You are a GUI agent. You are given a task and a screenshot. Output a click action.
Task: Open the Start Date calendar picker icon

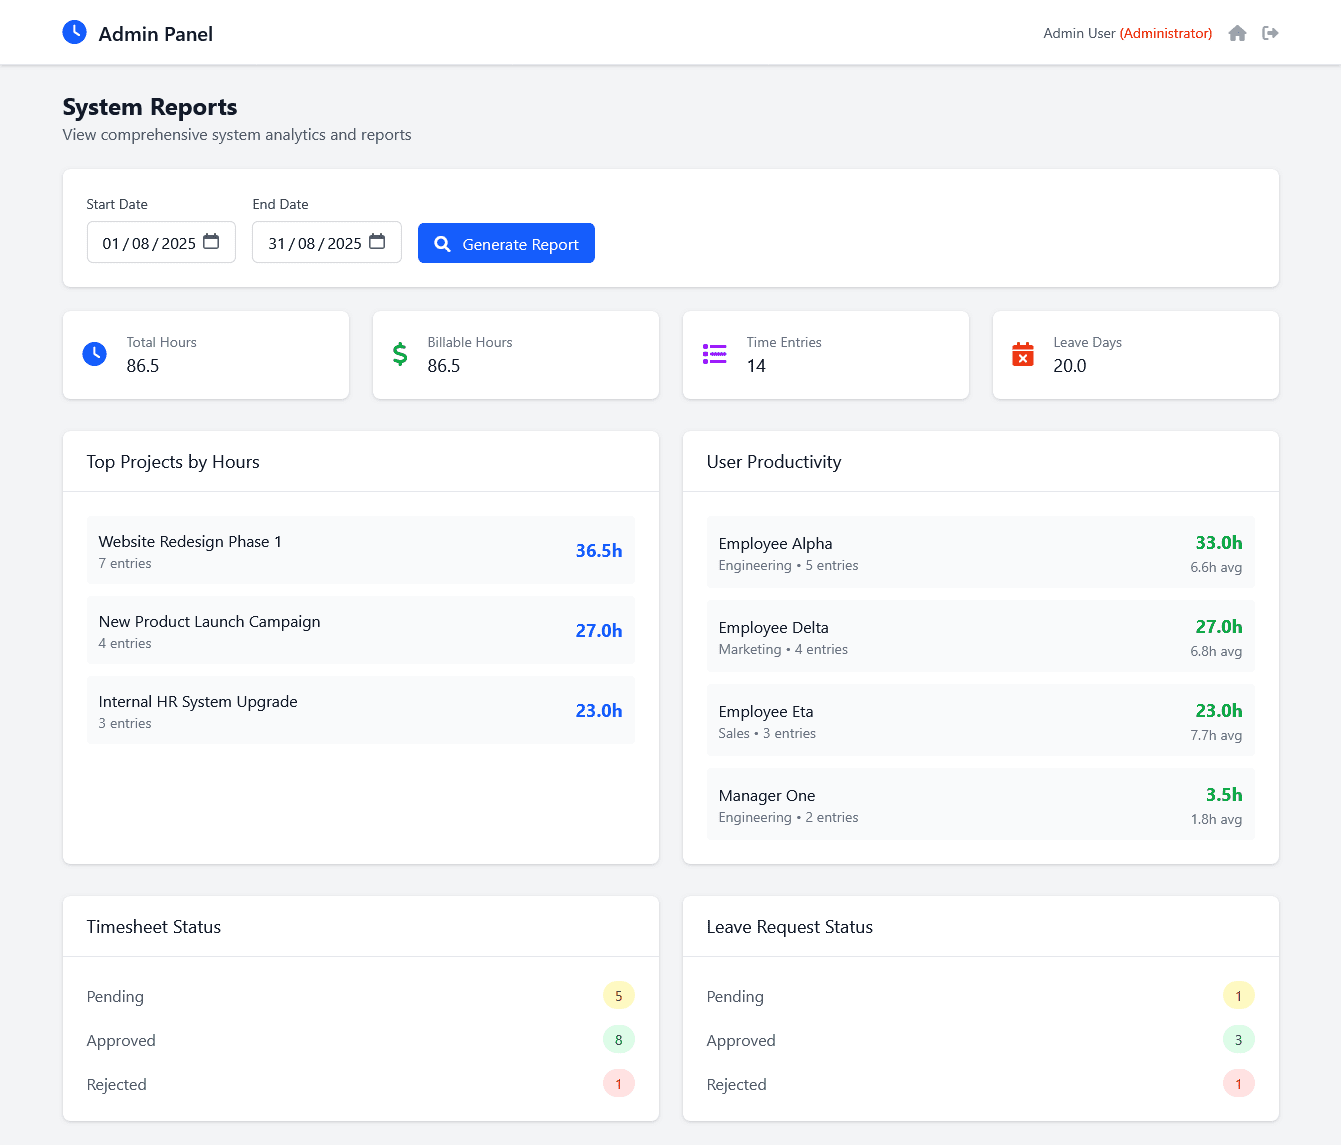click(x=211, y=242)
